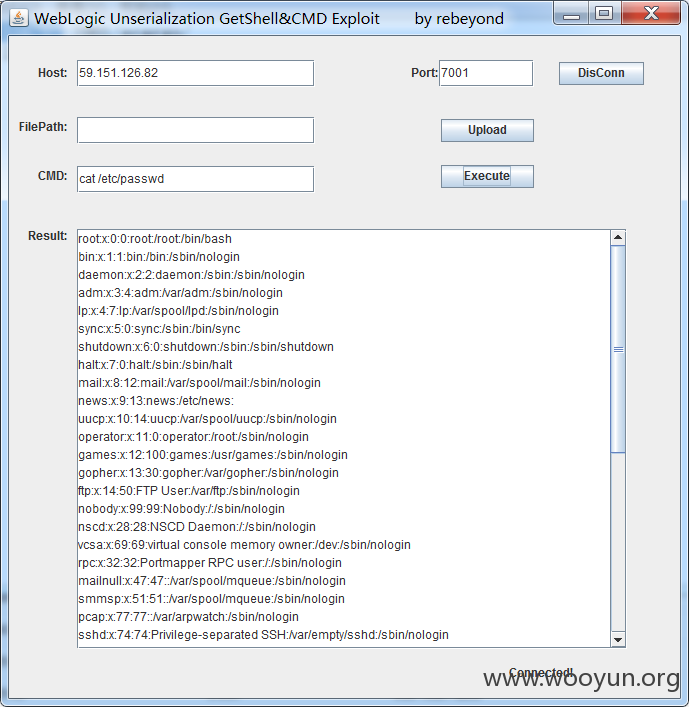Click the sshd Privilege-separated SSH line
The width and height of the screenshot is (689, 707).
pyautogui.click(x=263, y=635)
